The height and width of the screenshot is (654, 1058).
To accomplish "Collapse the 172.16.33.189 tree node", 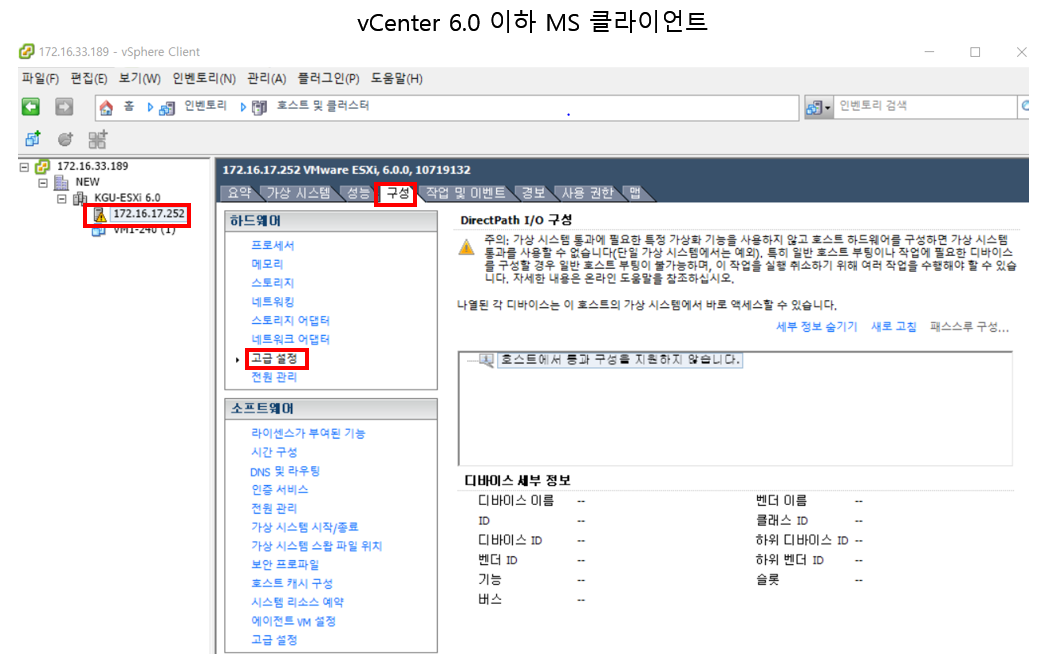I will [x=24, y=167].
